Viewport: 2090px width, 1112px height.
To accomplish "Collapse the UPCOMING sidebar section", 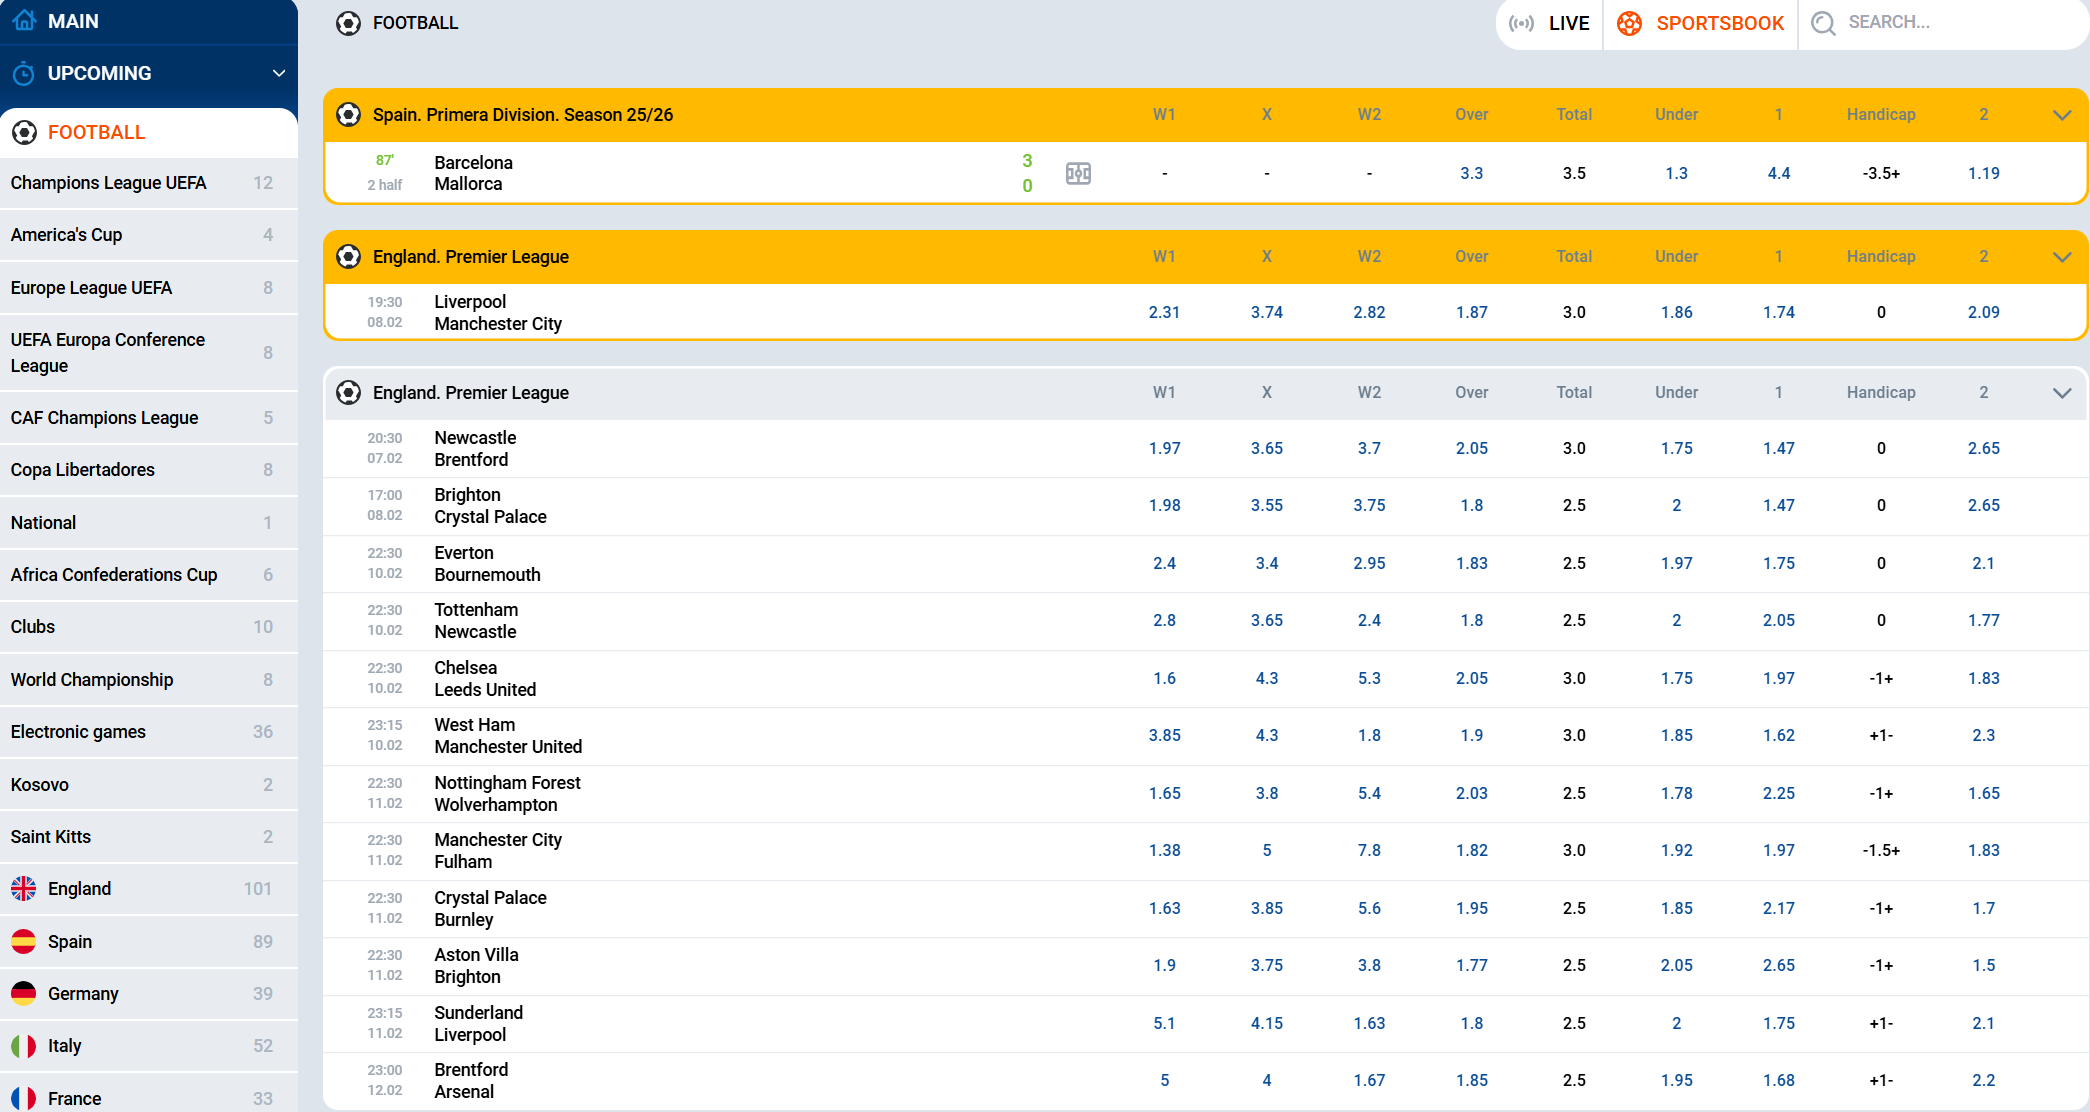I will (x=279, y=72).
